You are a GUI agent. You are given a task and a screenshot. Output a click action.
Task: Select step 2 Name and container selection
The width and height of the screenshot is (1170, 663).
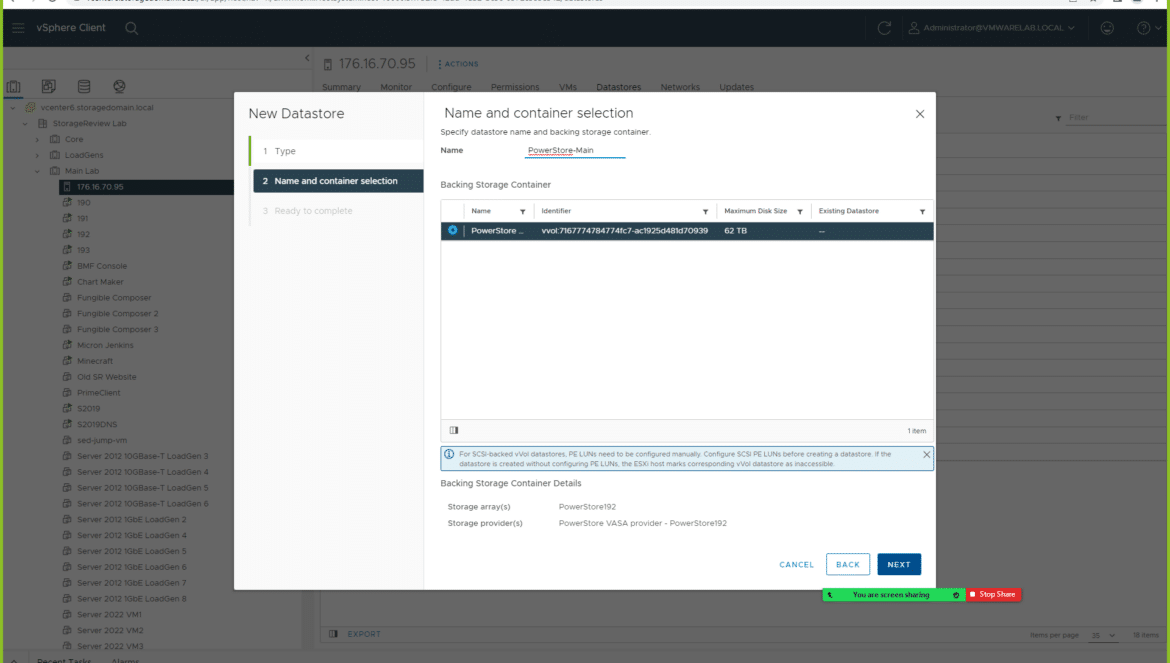point(338,181)
